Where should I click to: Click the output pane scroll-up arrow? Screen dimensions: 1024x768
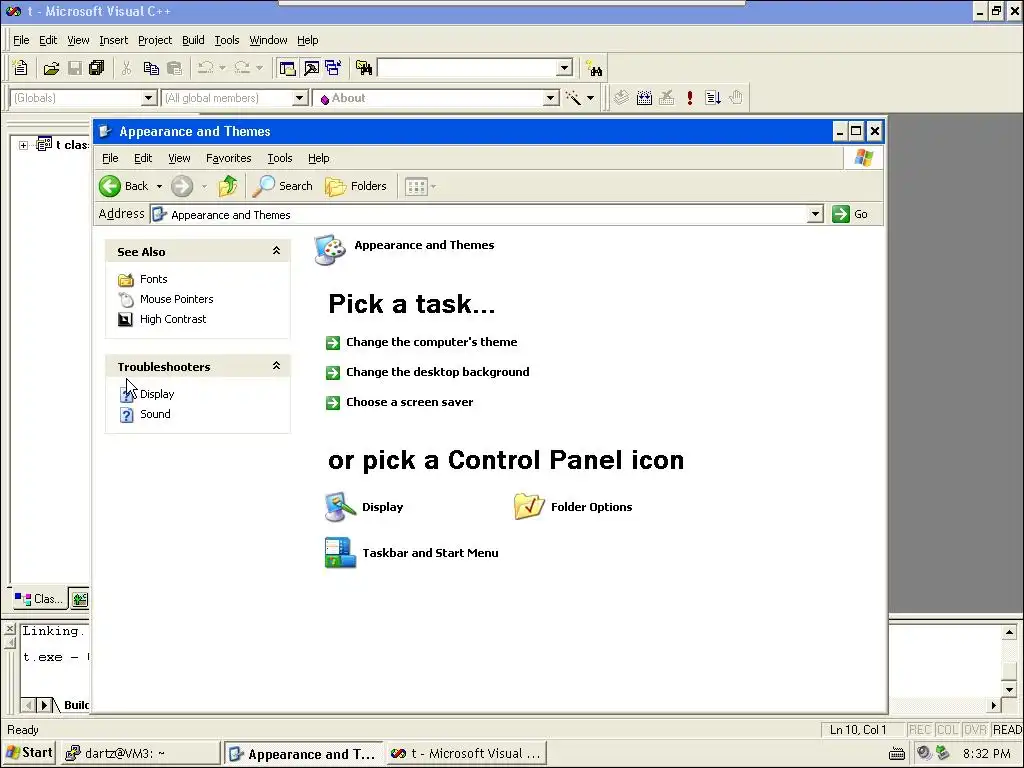click(x=1009, y=632)
